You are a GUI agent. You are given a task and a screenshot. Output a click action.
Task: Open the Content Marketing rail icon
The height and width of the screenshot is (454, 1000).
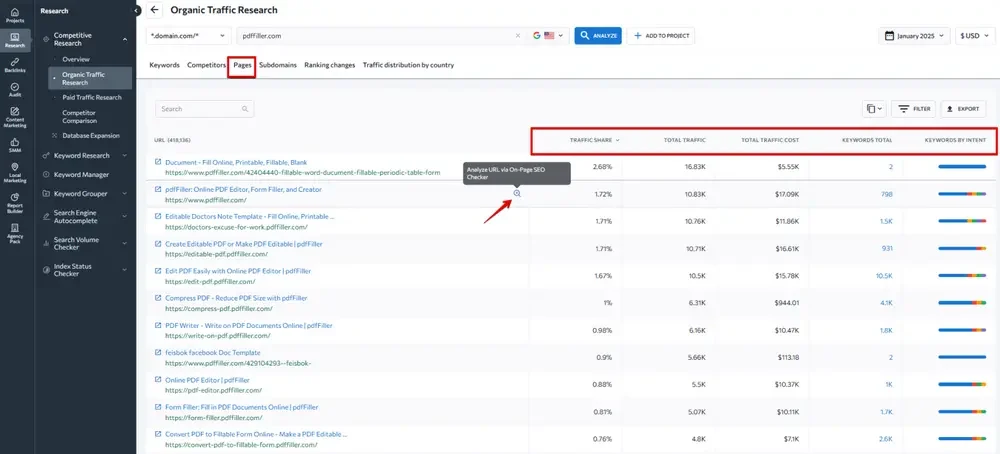[x=15, y=117]
